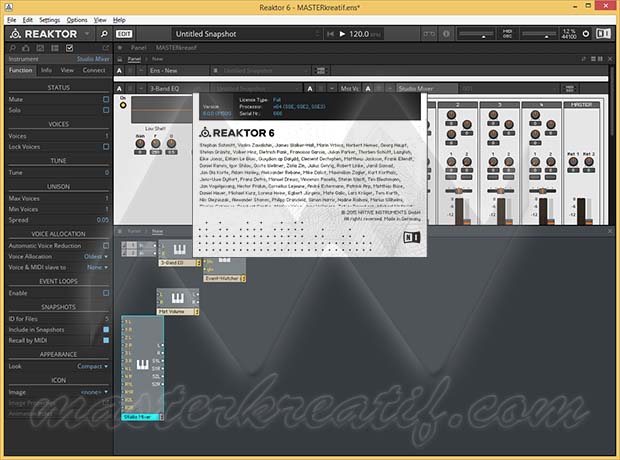620x460 pixels.
Task: Open the panelsets tab in side pane
Action: (x=40, y=48)
